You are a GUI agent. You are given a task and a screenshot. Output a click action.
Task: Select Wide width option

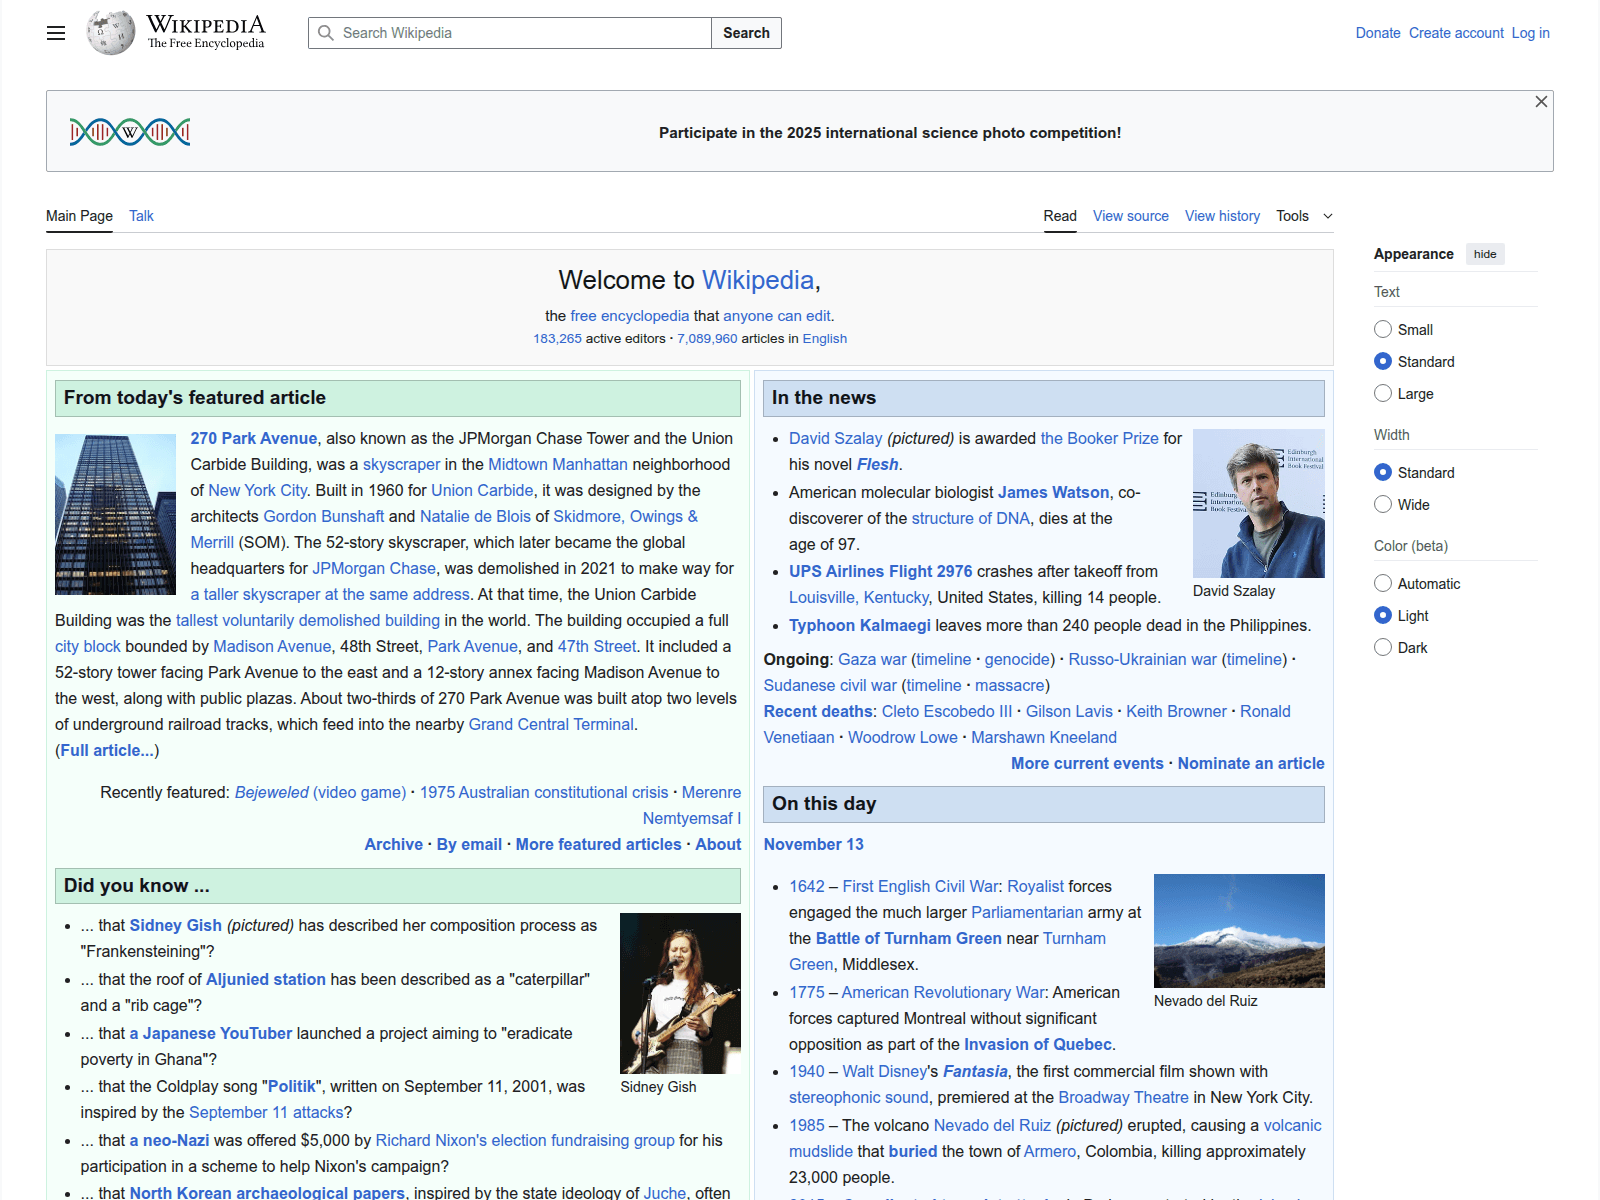1383,504
